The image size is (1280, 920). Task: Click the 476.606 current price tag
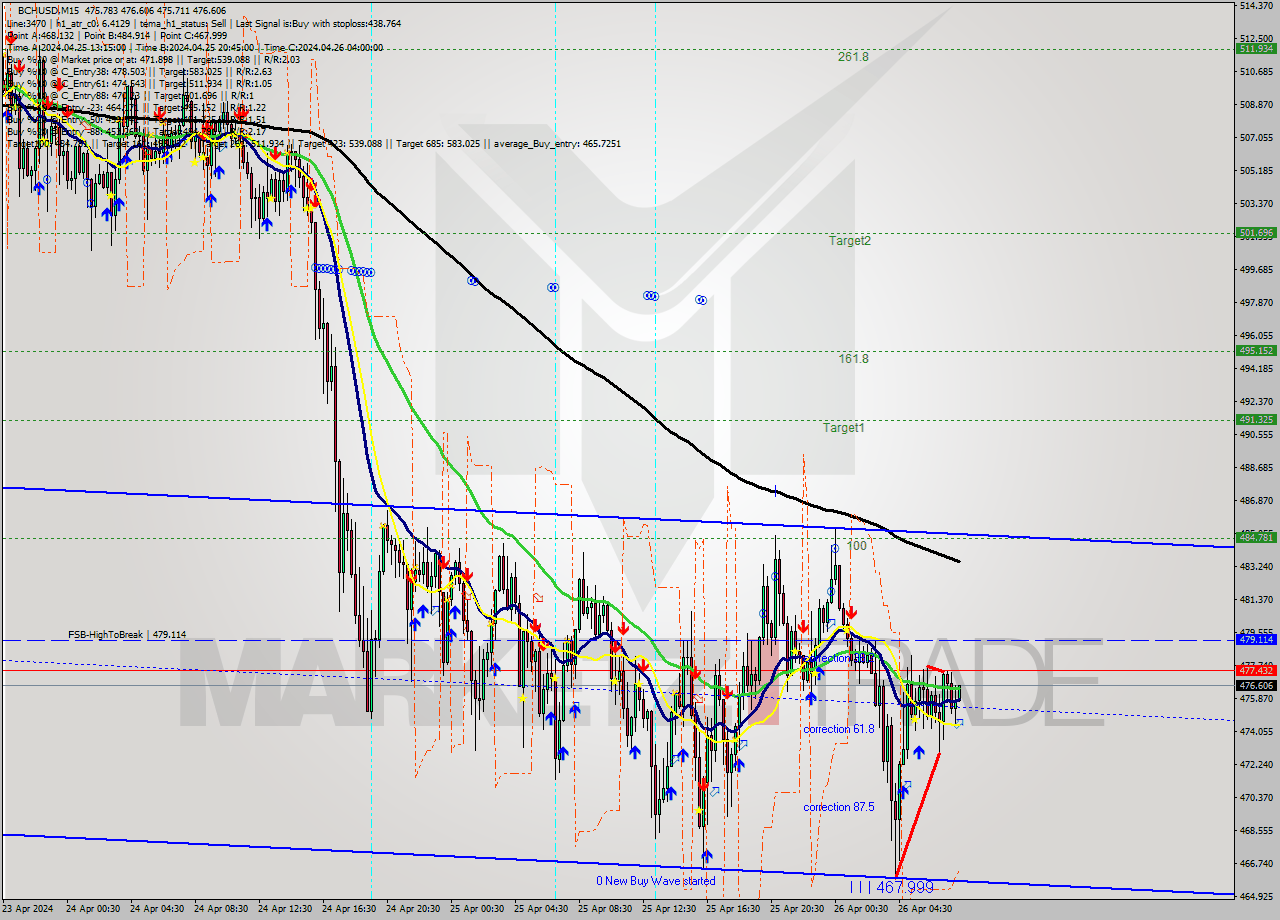point(1256,686)
